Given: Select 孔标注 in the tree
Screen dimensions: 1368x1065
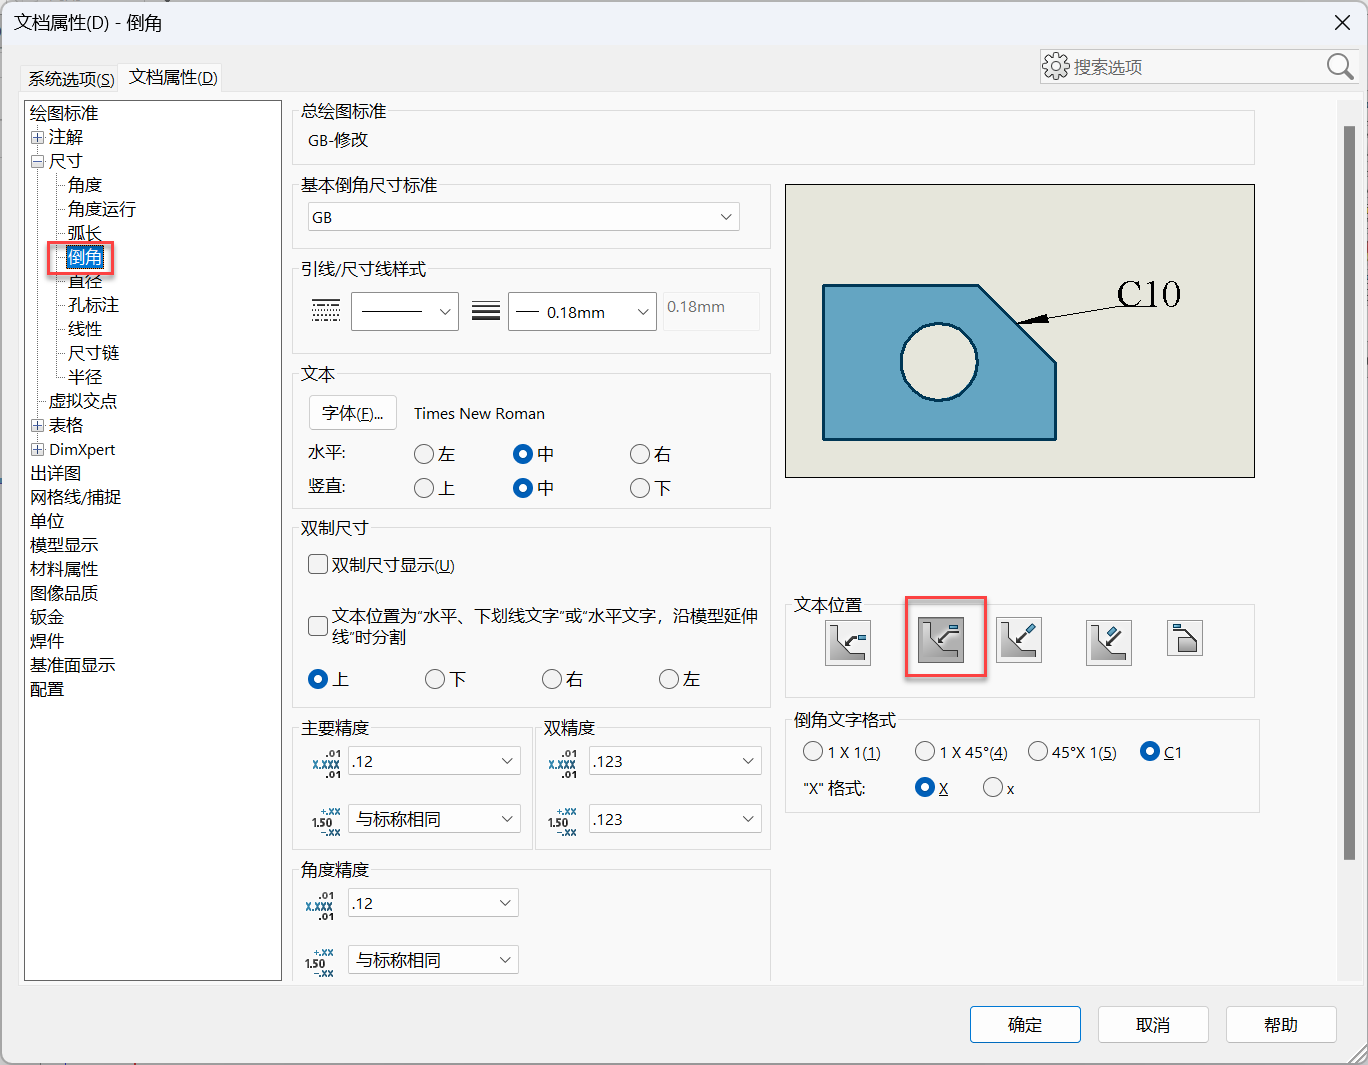Looking at the screenshot, I should (93, 305).
